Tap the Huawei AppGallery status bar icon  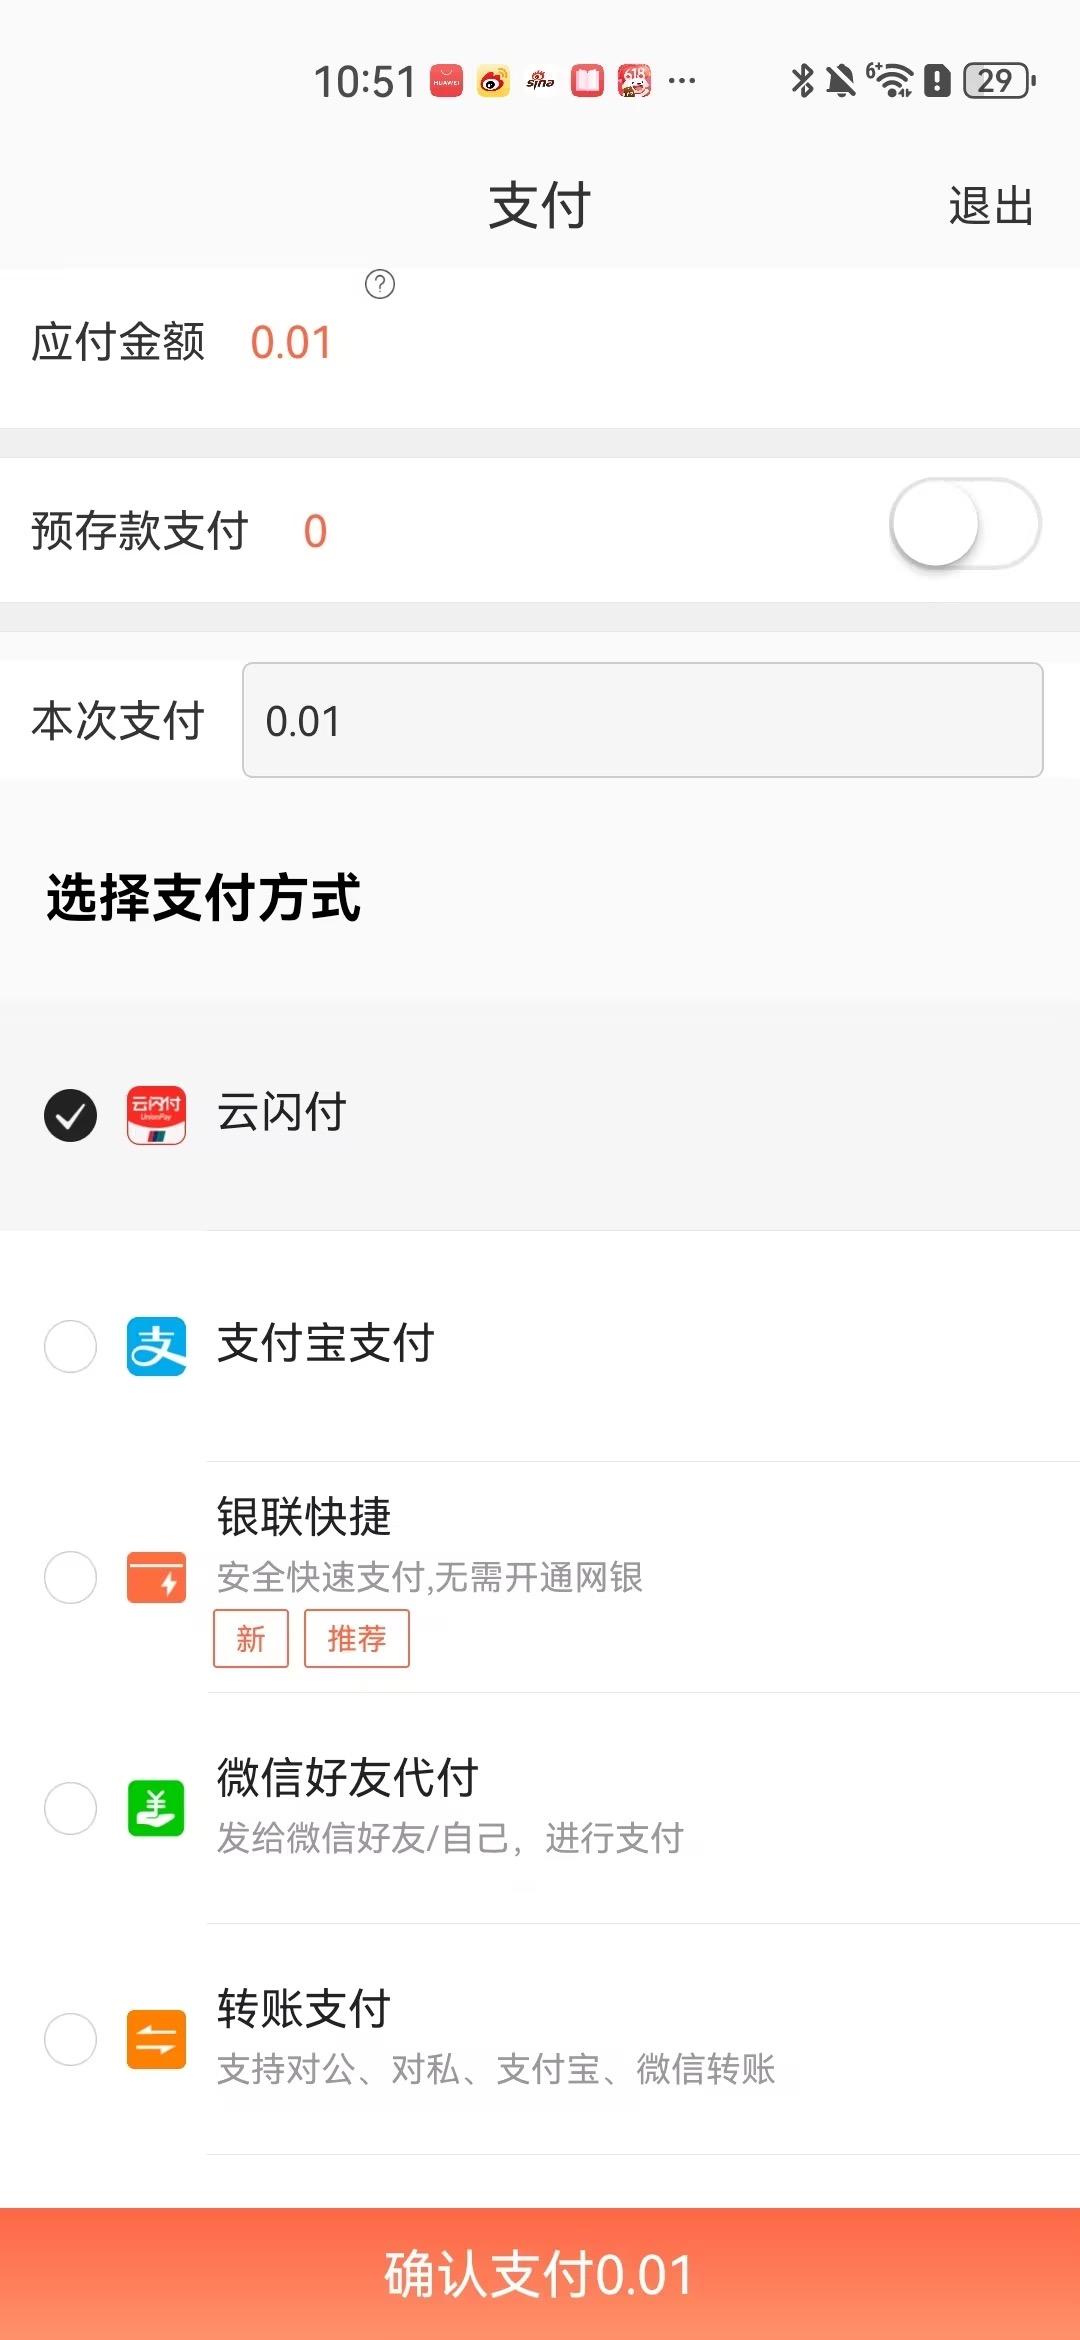447,81
